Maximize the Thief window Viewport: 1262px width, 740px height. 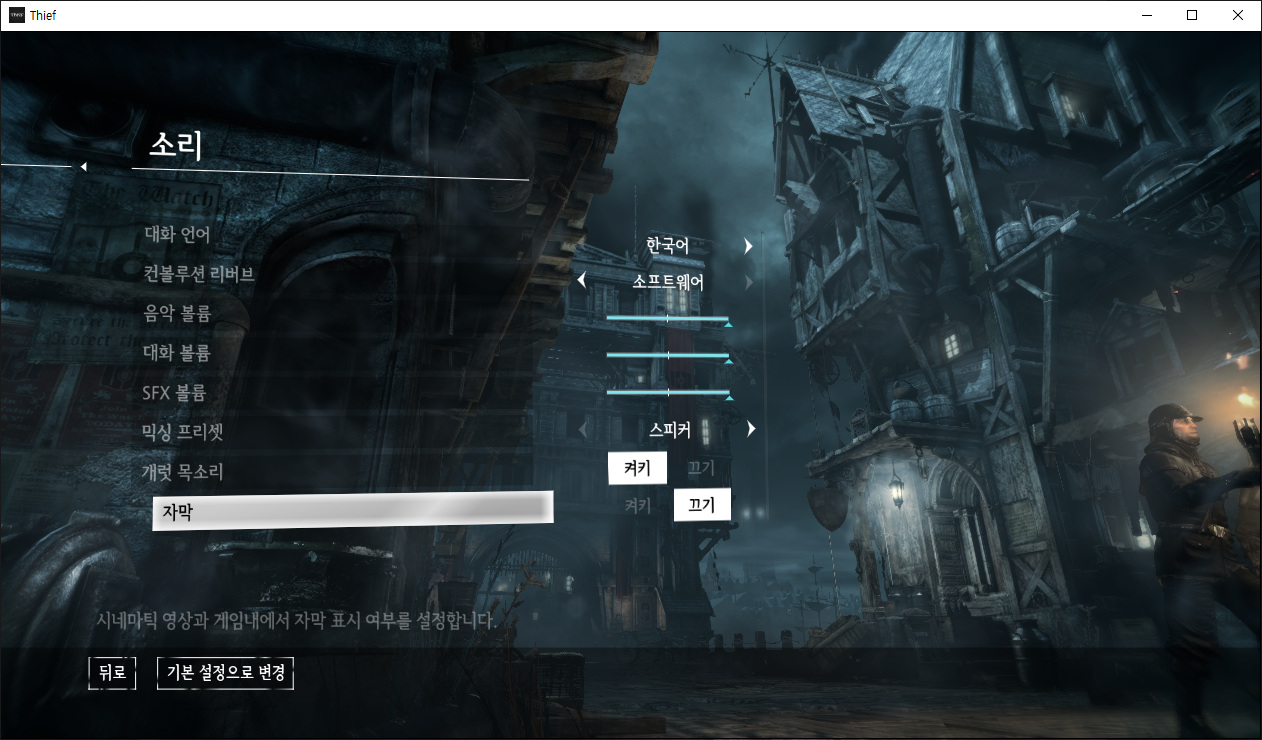pos(1191,15)
